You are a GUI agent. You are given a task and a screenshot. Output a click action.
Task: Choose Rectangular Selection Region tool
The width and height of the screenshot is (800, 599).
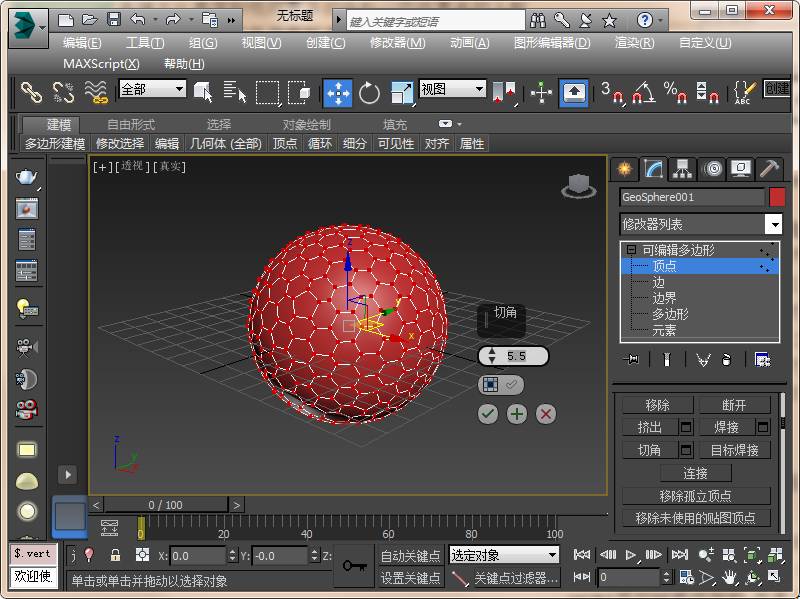coord(267,93)
